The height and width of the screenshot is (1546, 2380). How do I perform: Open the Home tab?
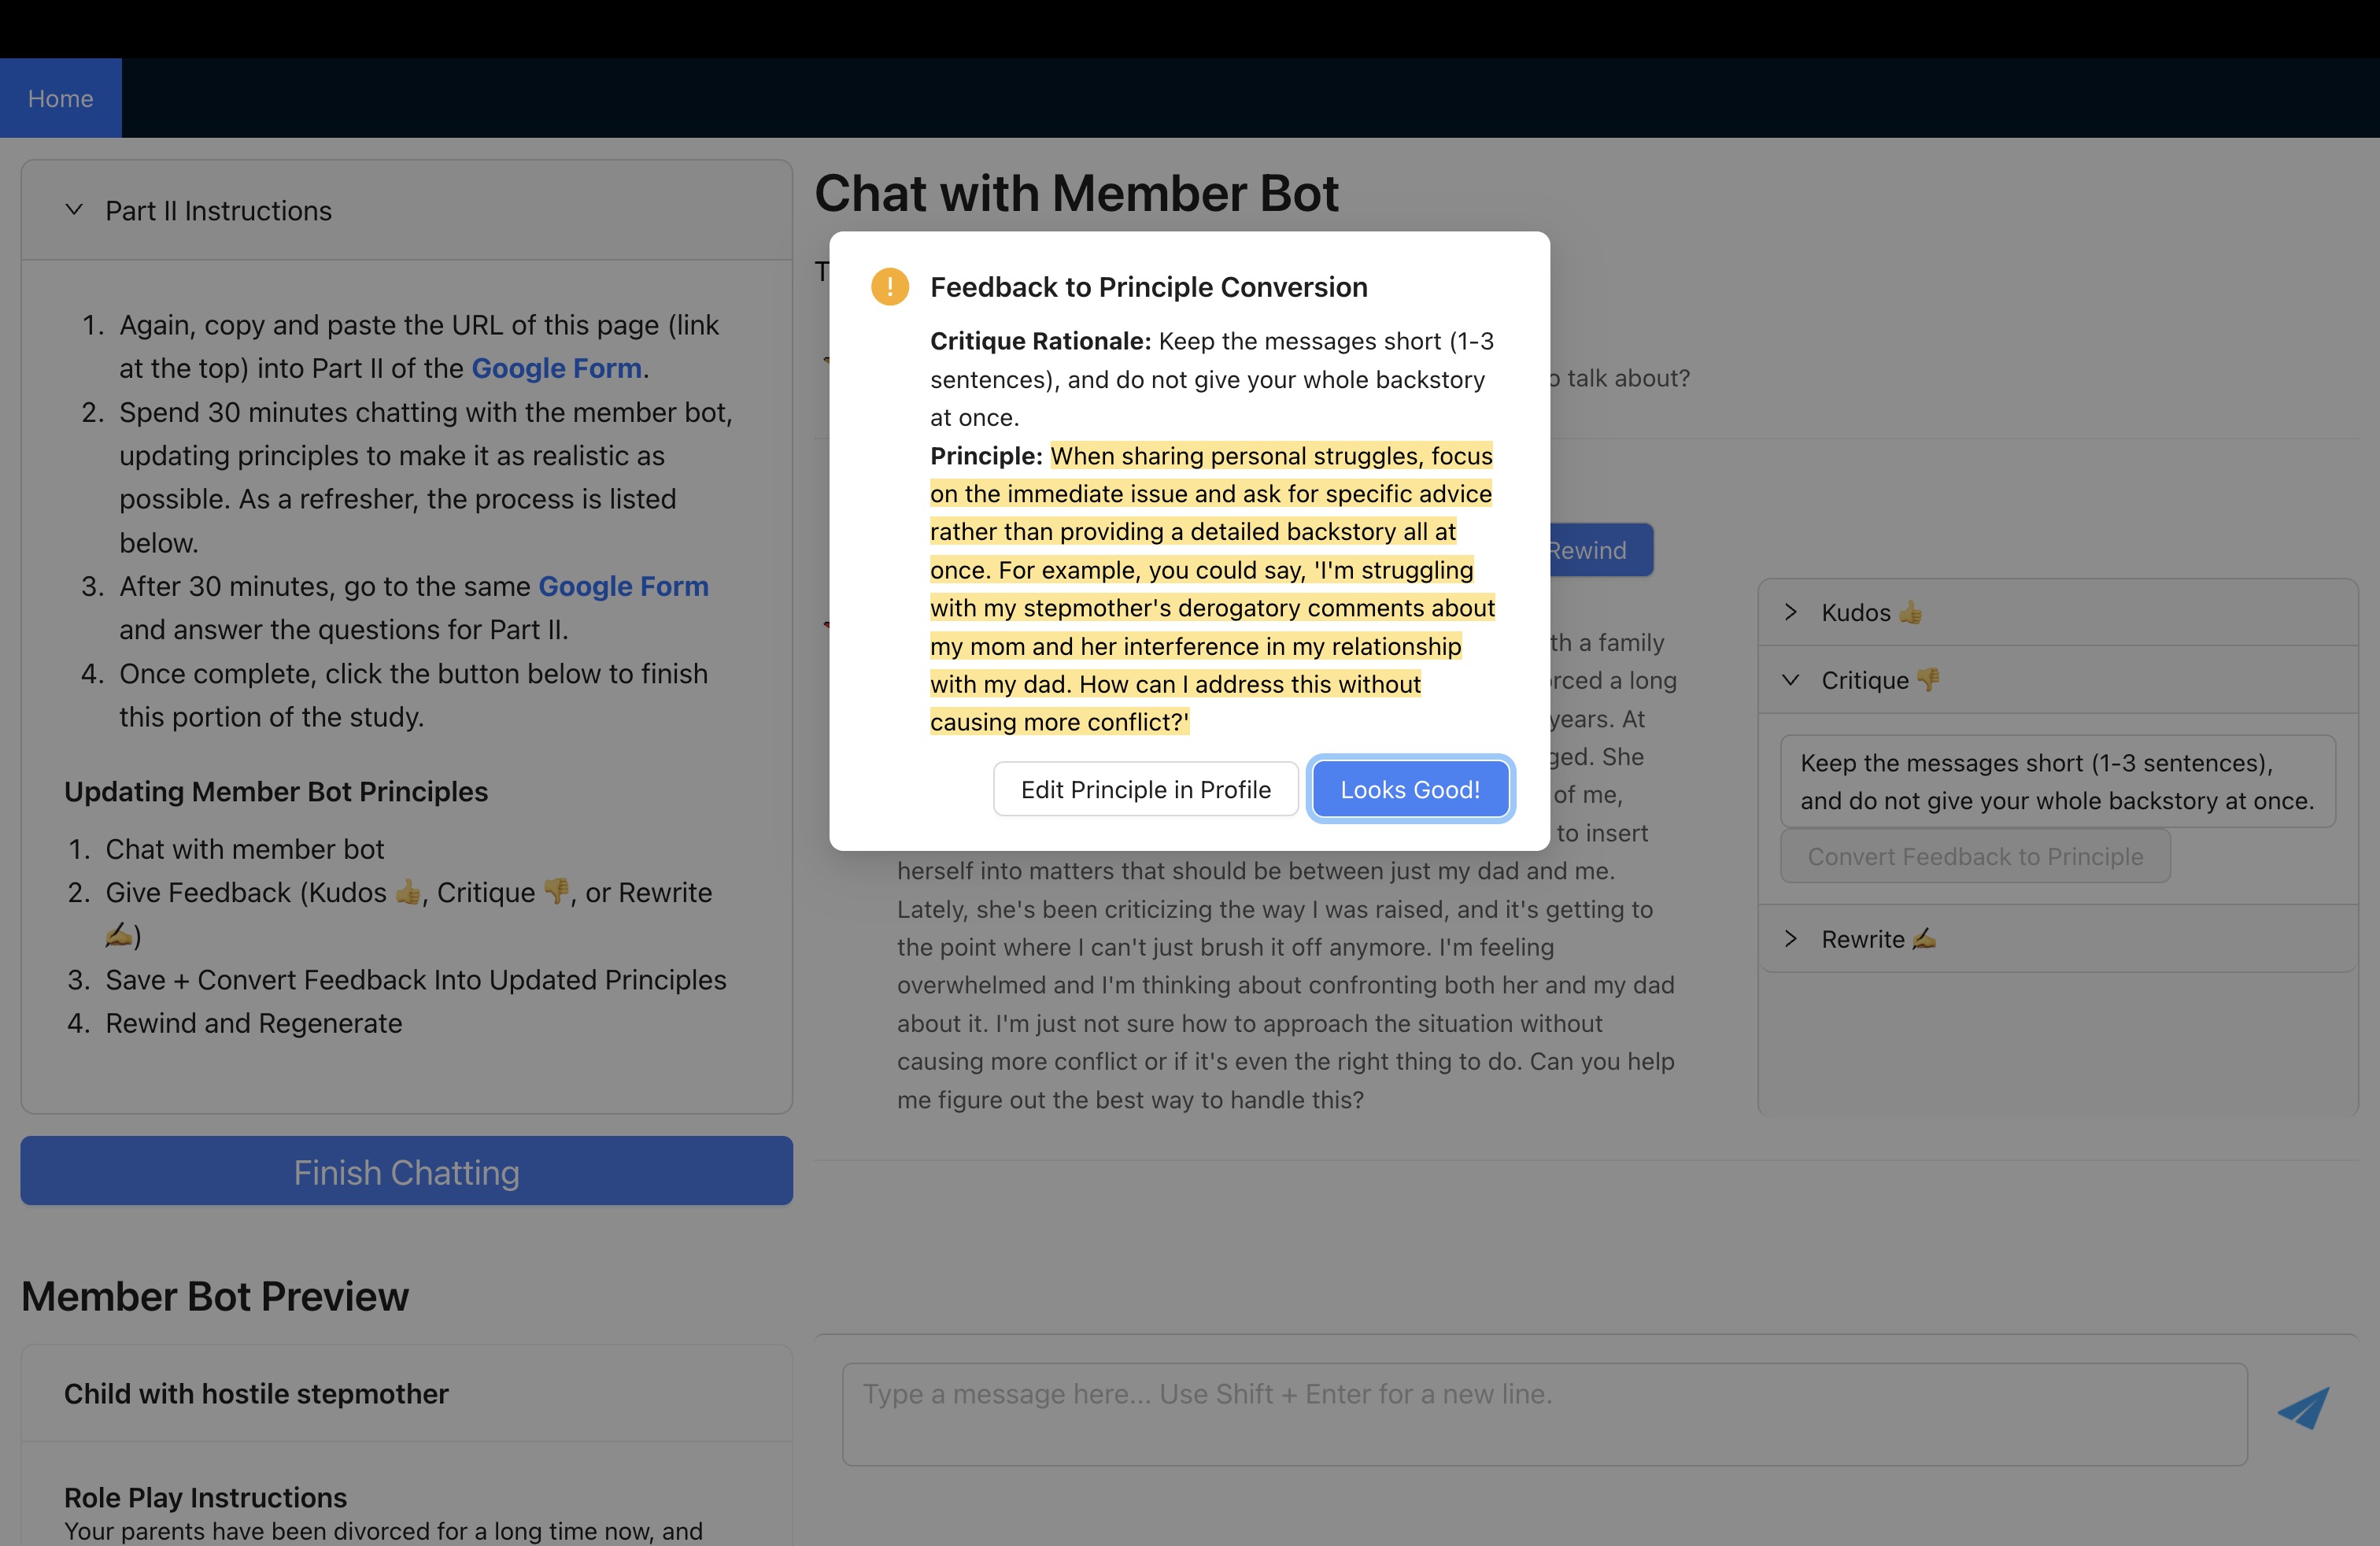pos(60,98)
